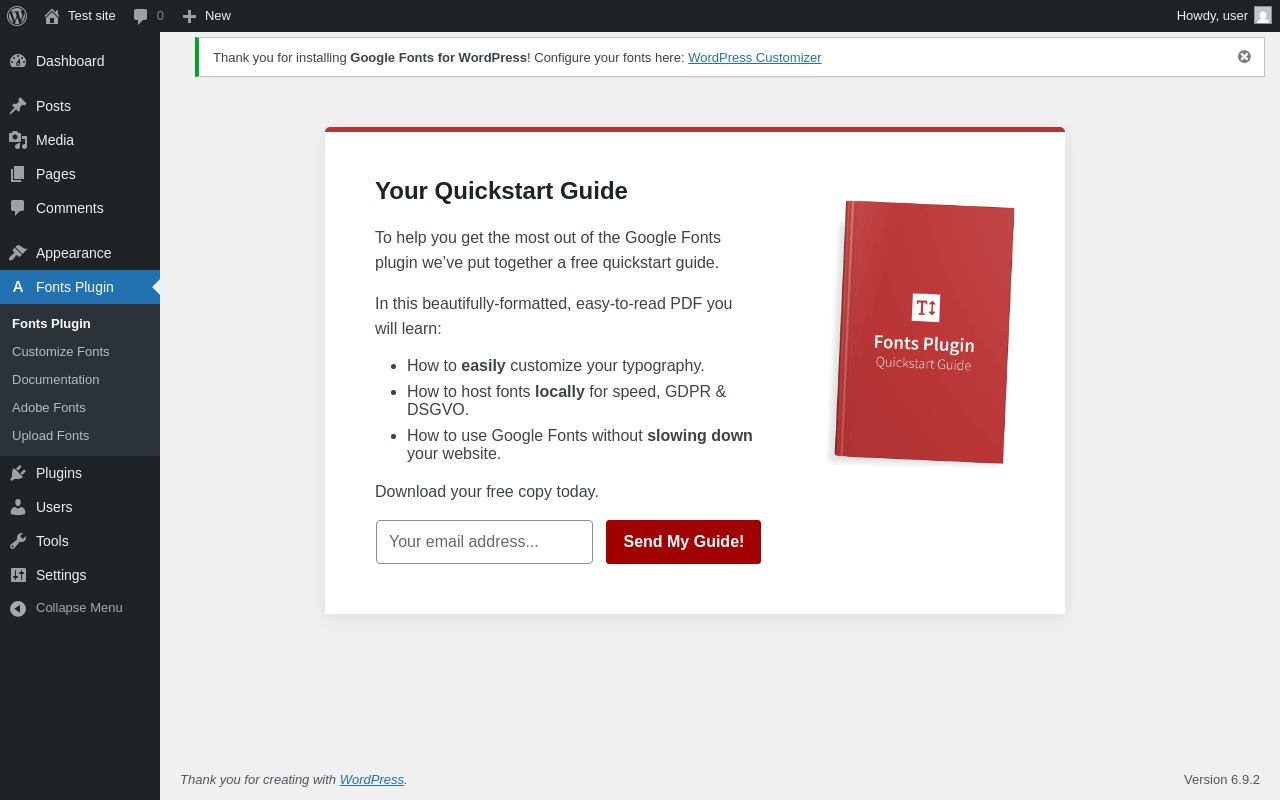
Task: Select Customize Fonts submenu item
Action: [61, 352]
